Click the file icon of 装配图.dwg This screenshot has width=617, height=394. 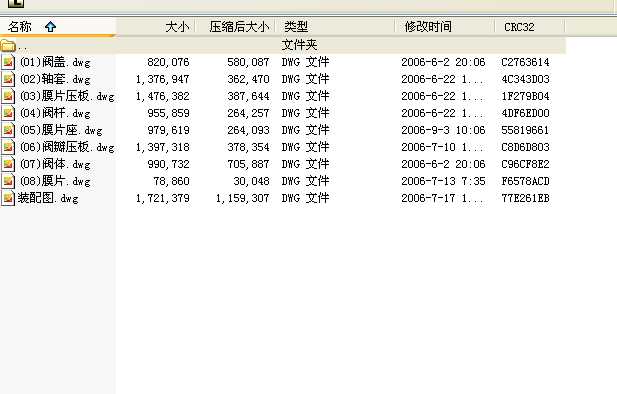click(8, 198)
